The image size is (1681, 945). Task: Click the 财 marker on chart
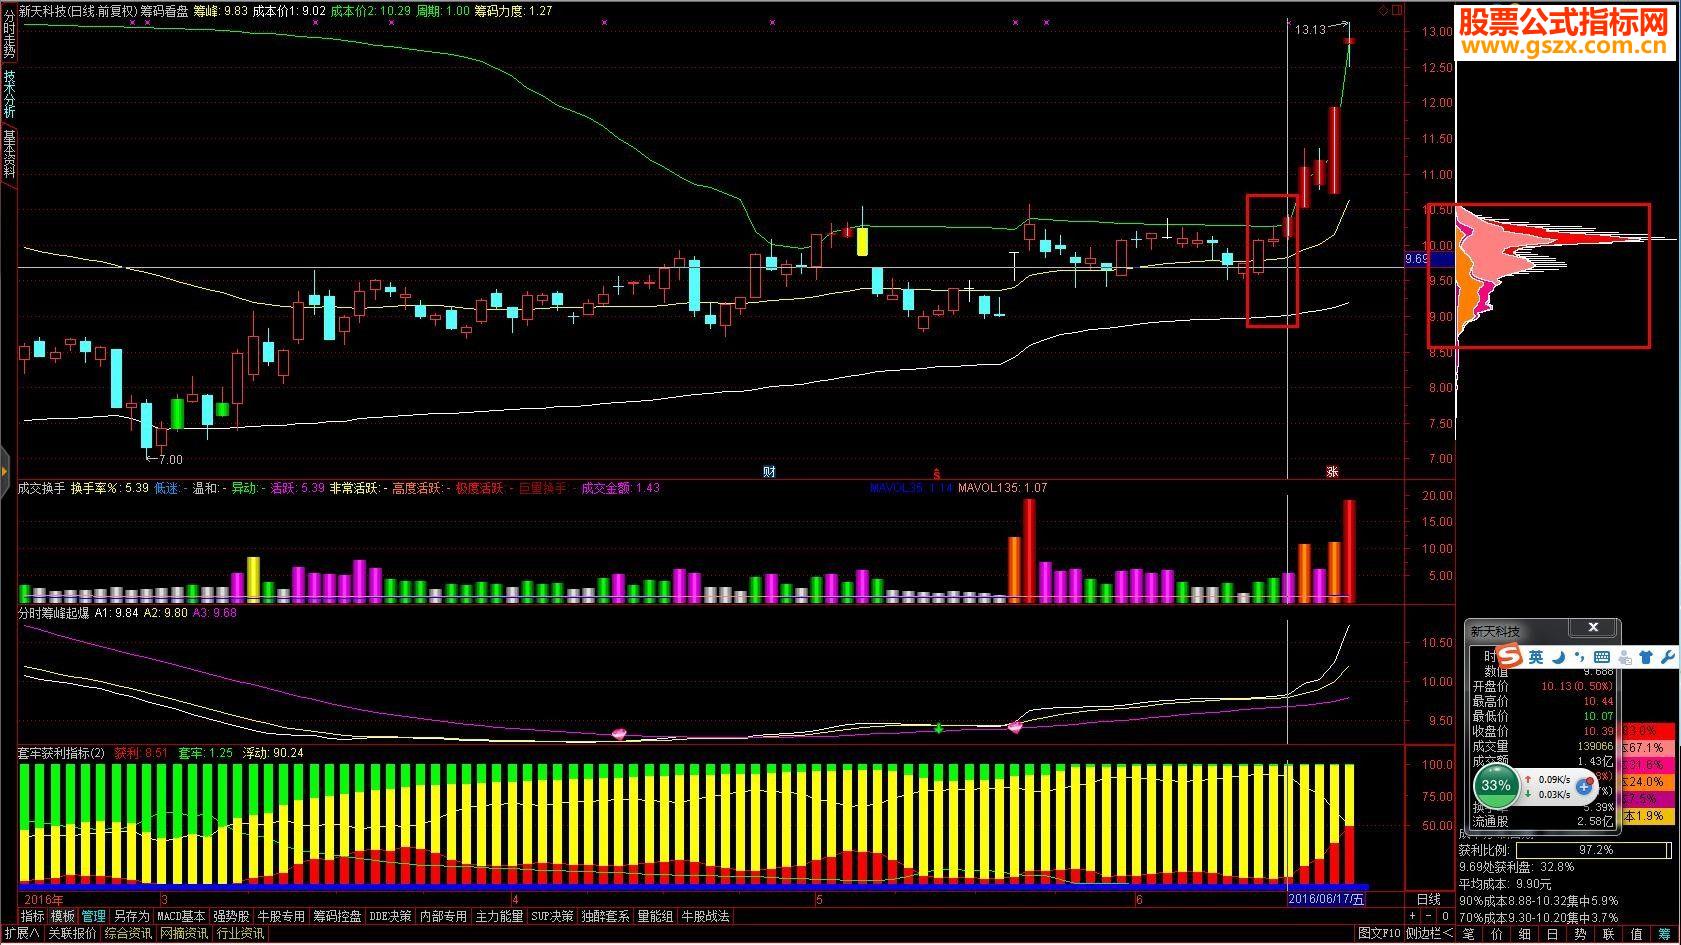coord(769,472)
